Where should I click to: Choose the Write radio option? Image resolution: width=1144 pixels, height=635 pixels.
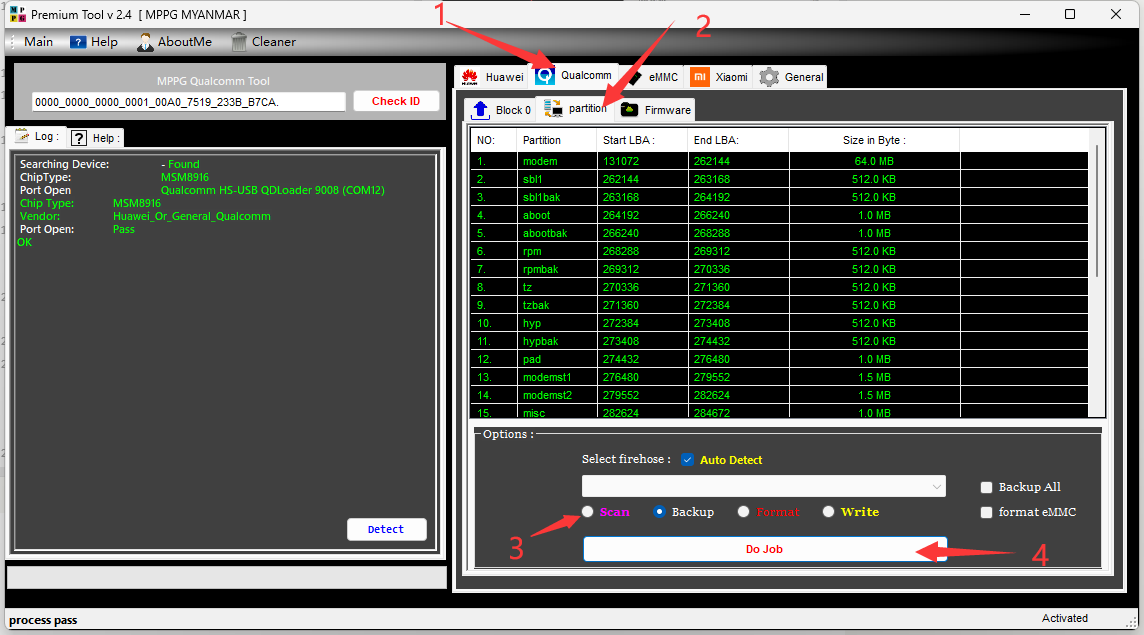828,512
